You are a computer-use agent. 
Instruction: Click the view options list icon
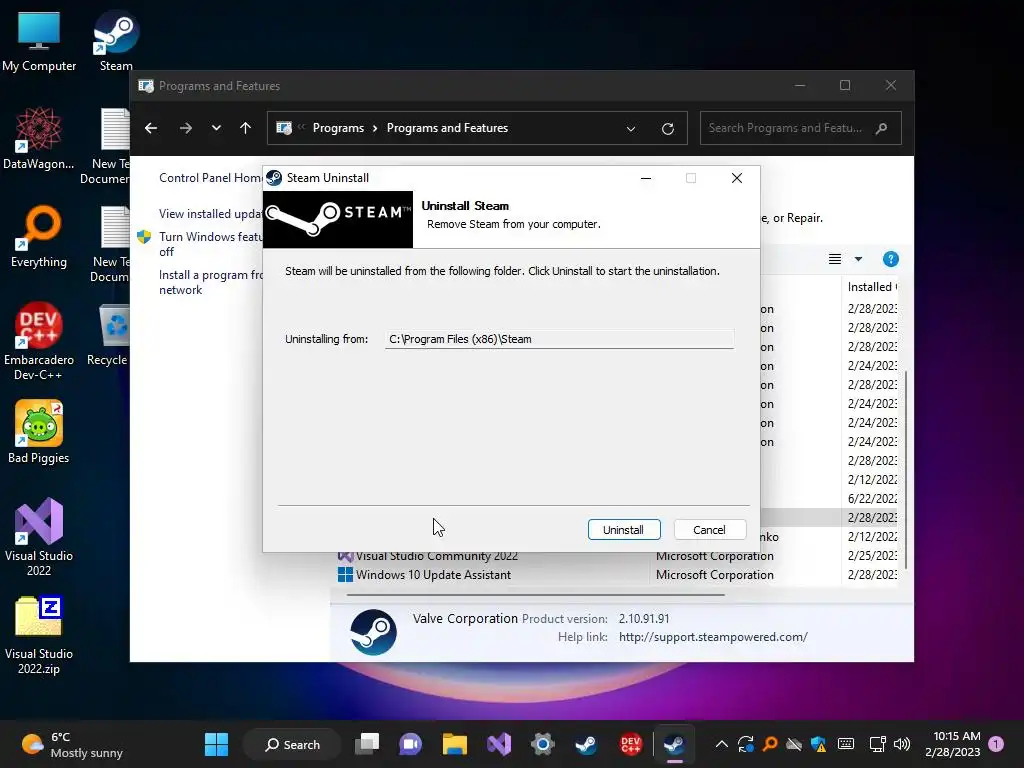click(835, 259)
